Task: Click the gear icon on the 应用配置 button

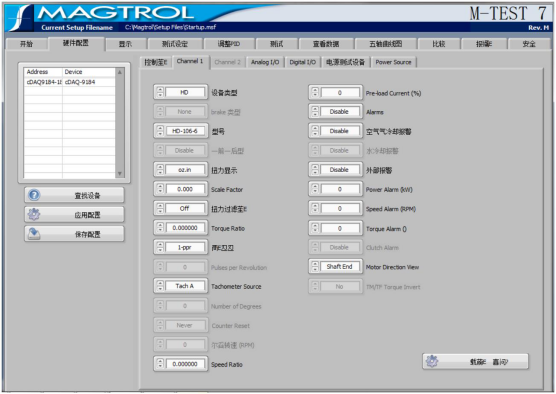Action: [34, 214]
